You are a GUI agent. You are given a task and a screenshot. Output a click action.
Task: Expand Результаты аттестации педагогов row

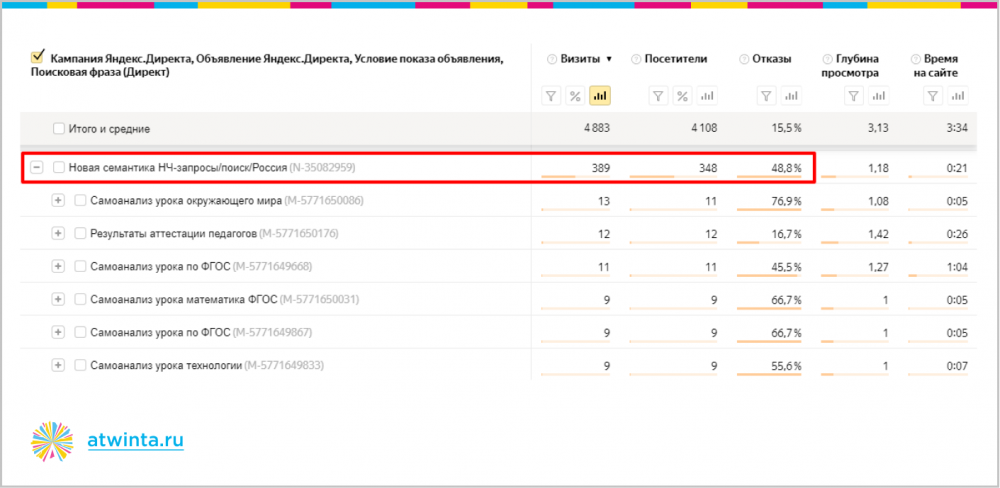58,233
